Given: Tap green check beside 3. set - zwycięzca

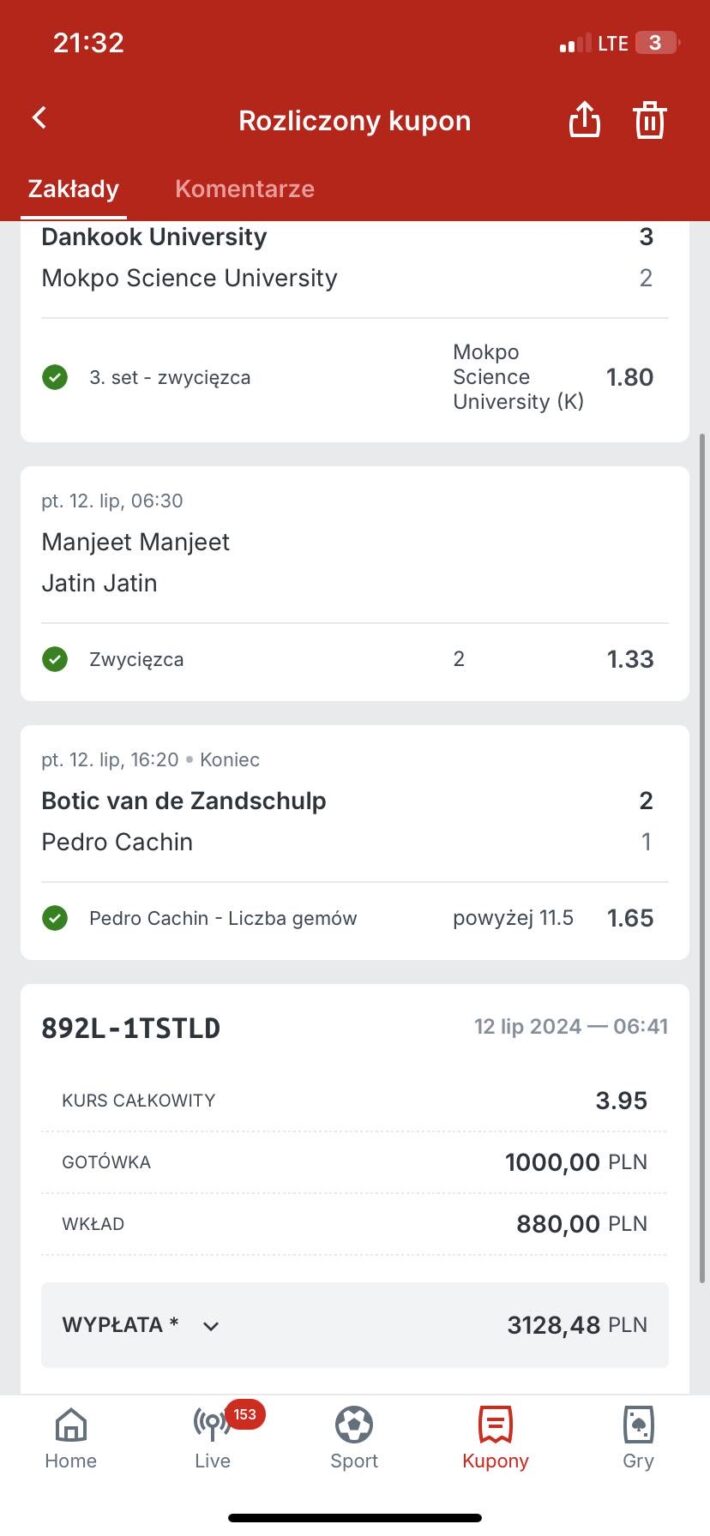Looking at the screenshot, I should (x=55, y=378).
